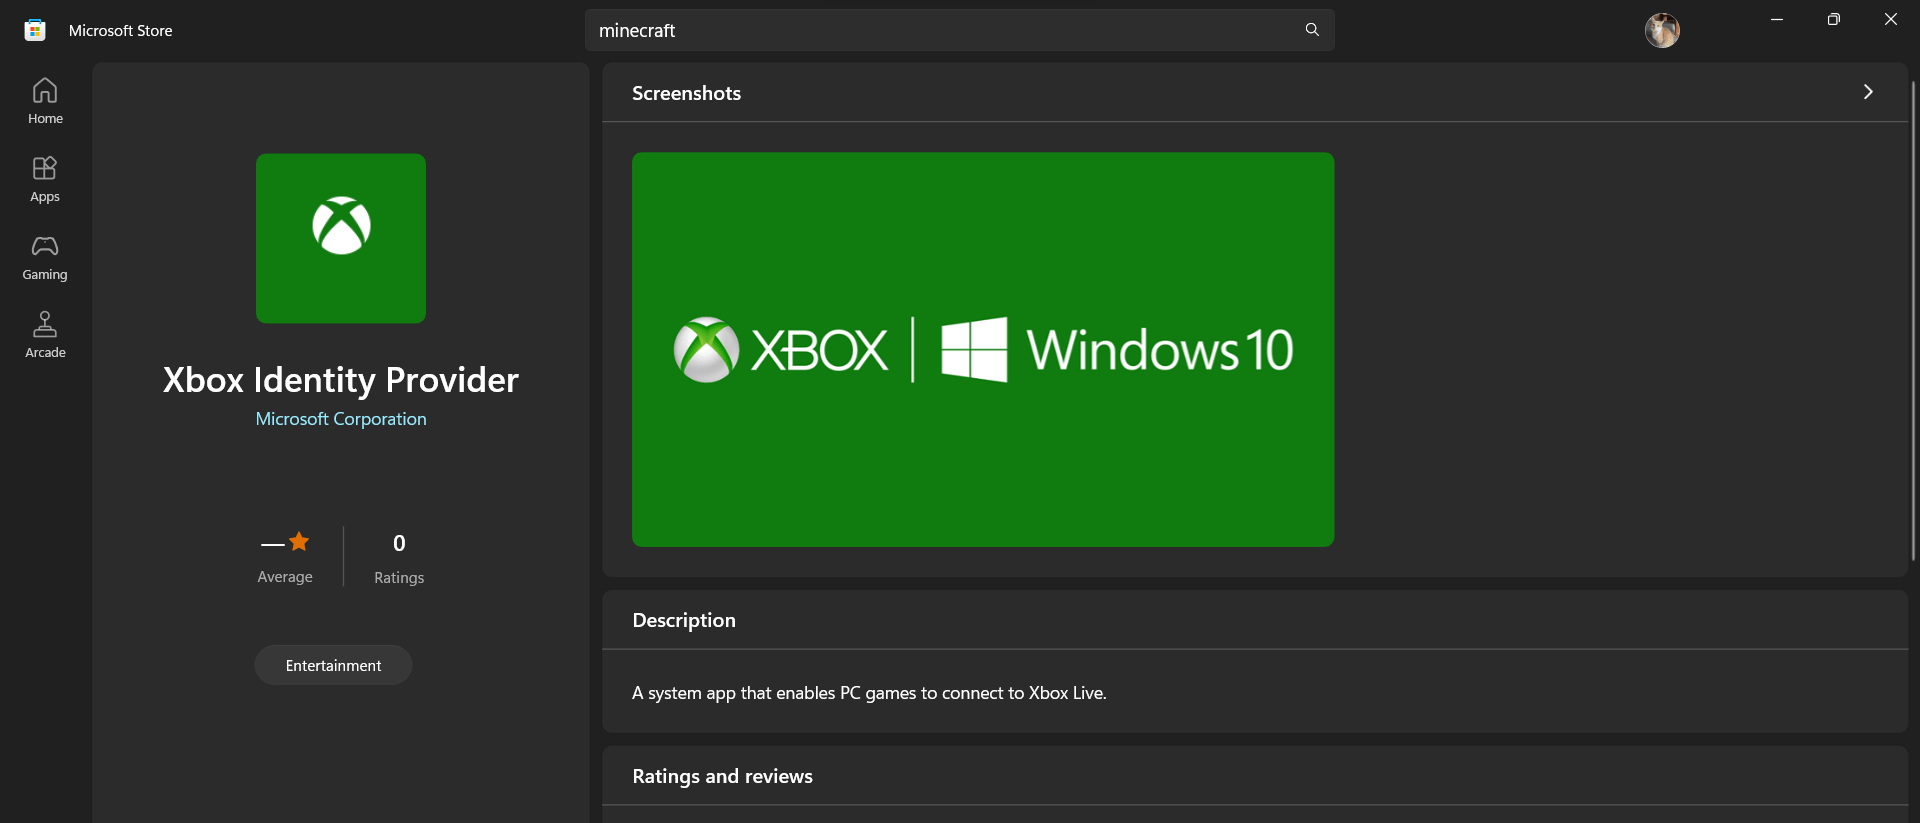The height and width of the screenshot is (823, 1920).
Task: Open the Gaming section
Action: pos(45,257)
